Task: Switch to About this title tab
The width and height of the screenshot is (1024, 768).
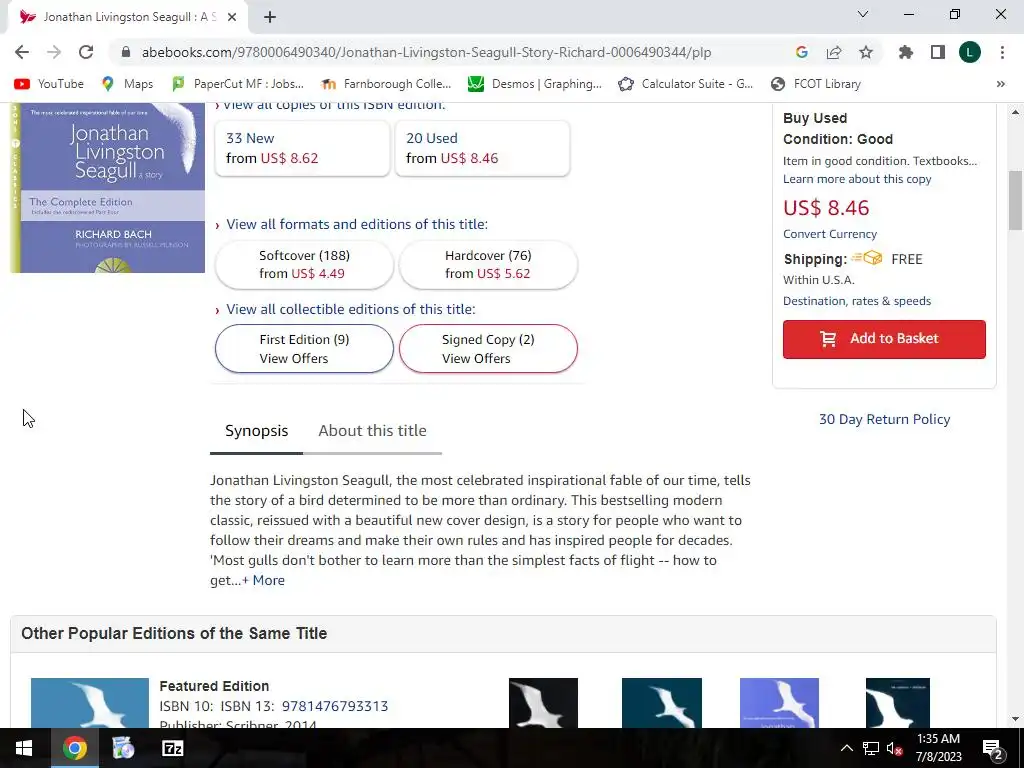Action: point(372,431)
